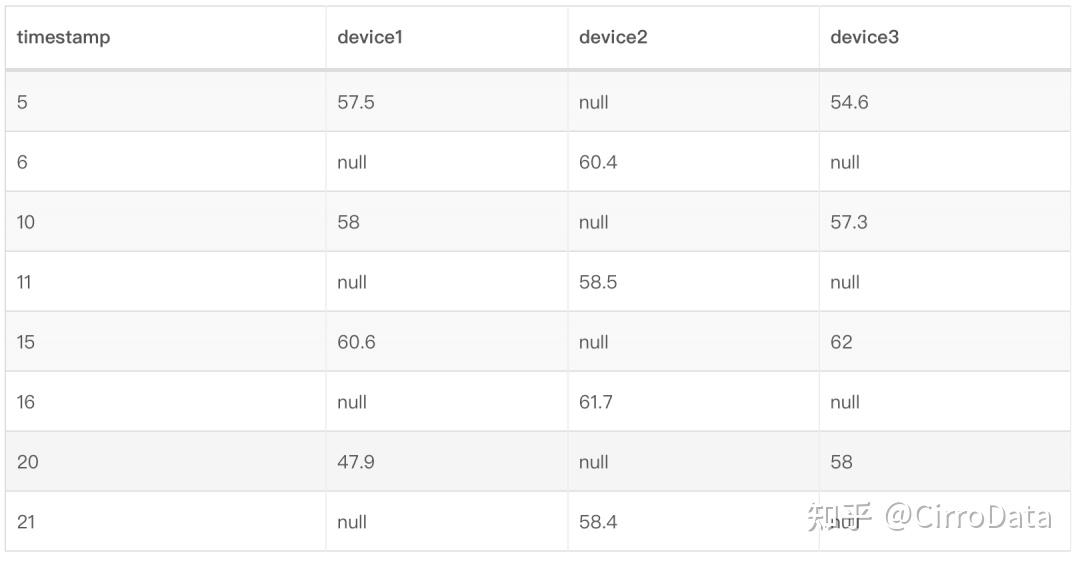Screen dimensions: 1080x561
Task: Select the timestamp 6 cell
Action: pos(22,162)
